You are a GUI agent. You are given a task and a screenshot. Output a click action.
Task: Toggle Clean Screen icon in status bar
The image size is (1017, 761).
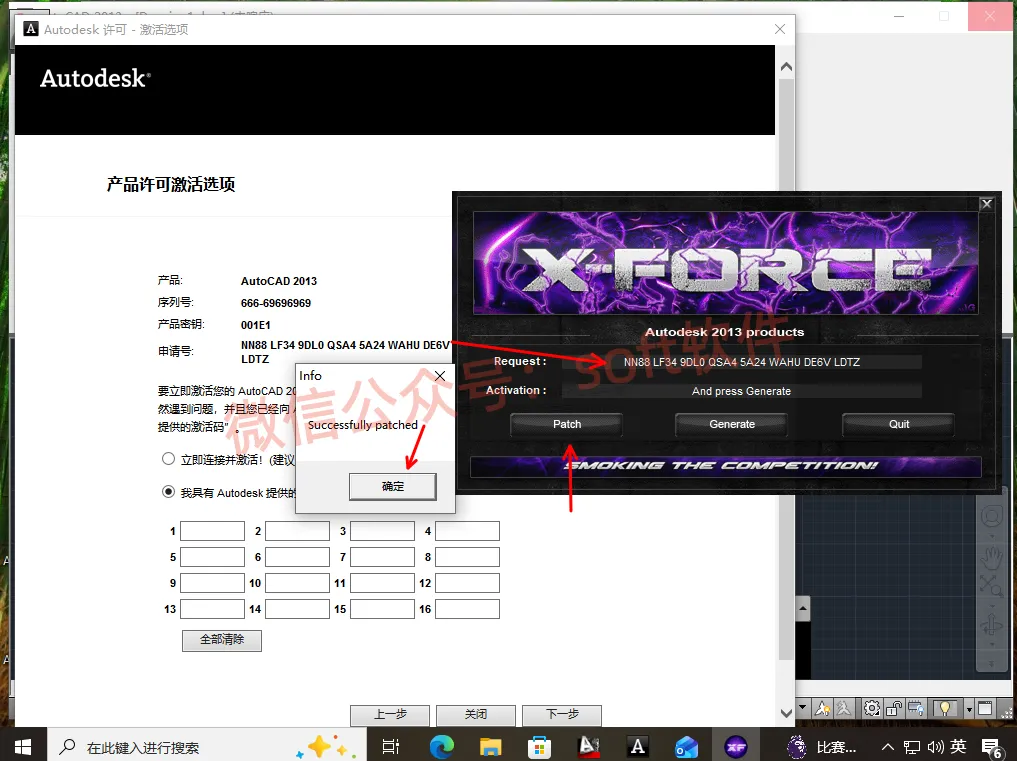pyautogui.click(x=985, y=708)
